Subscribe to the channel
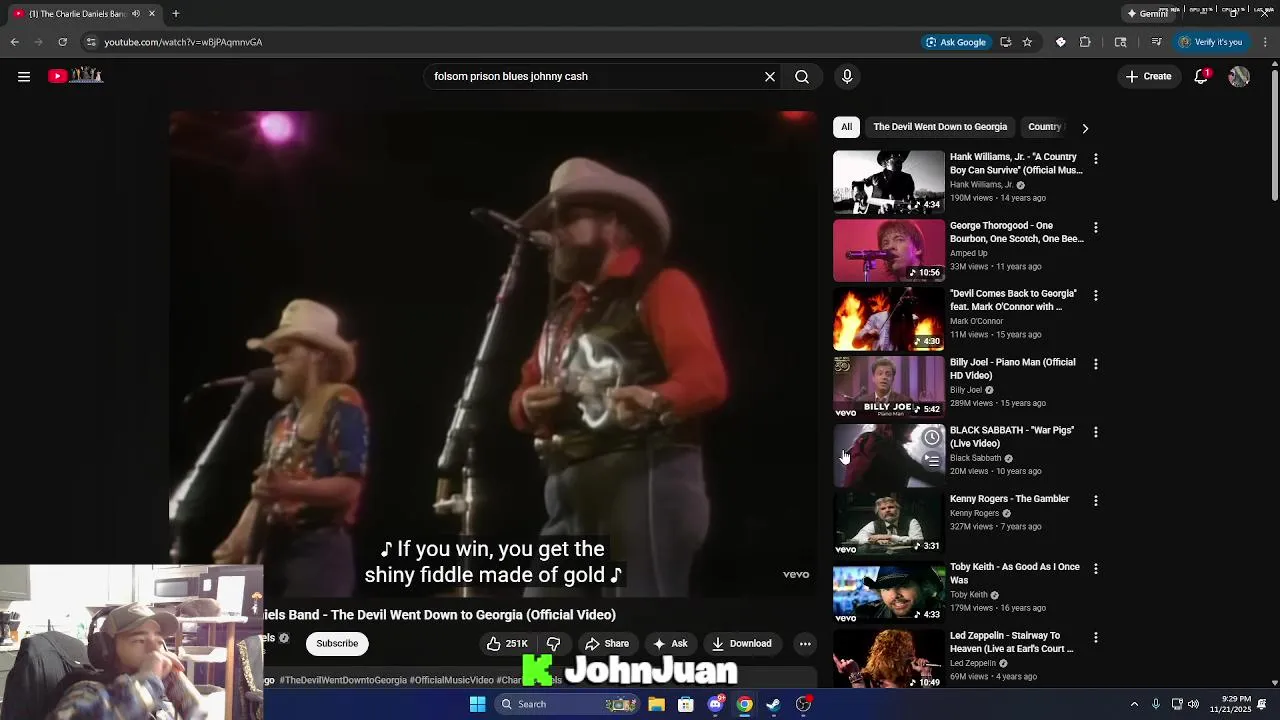 (x=337, y=643)
